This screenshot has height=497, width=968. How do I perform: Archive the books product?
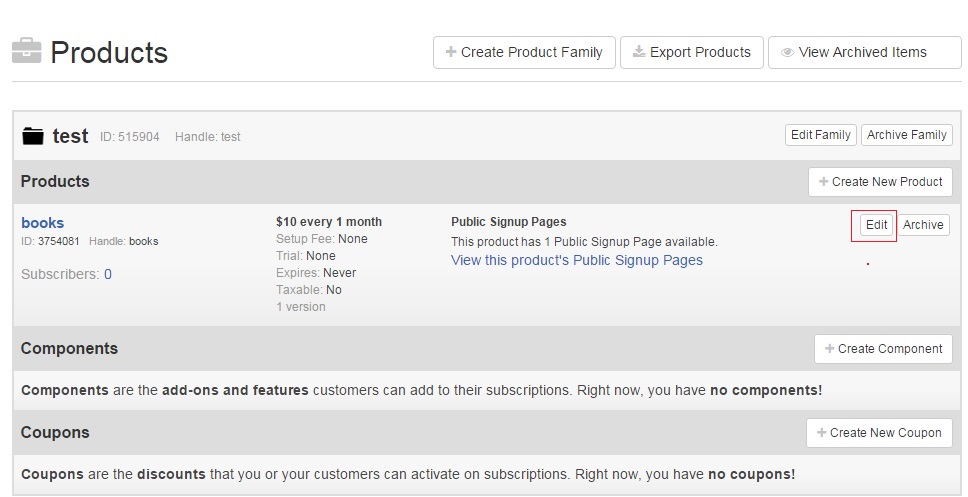[923, 225]
